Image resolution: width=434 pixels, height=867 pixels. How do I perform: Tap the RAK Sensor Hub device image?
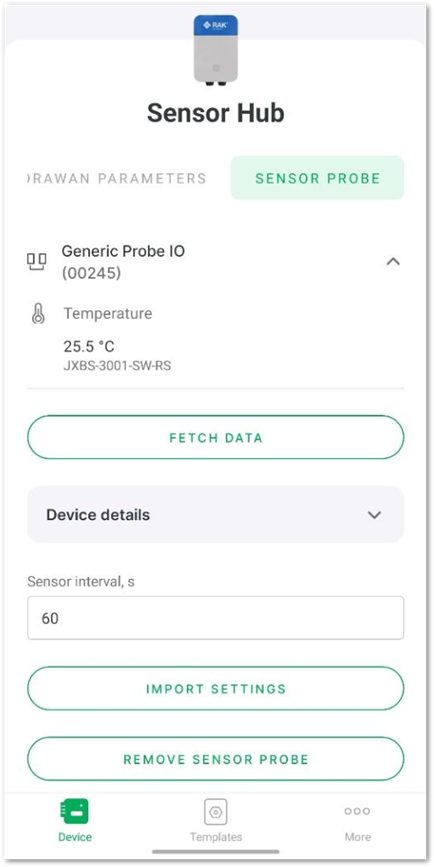pos(216,50)
